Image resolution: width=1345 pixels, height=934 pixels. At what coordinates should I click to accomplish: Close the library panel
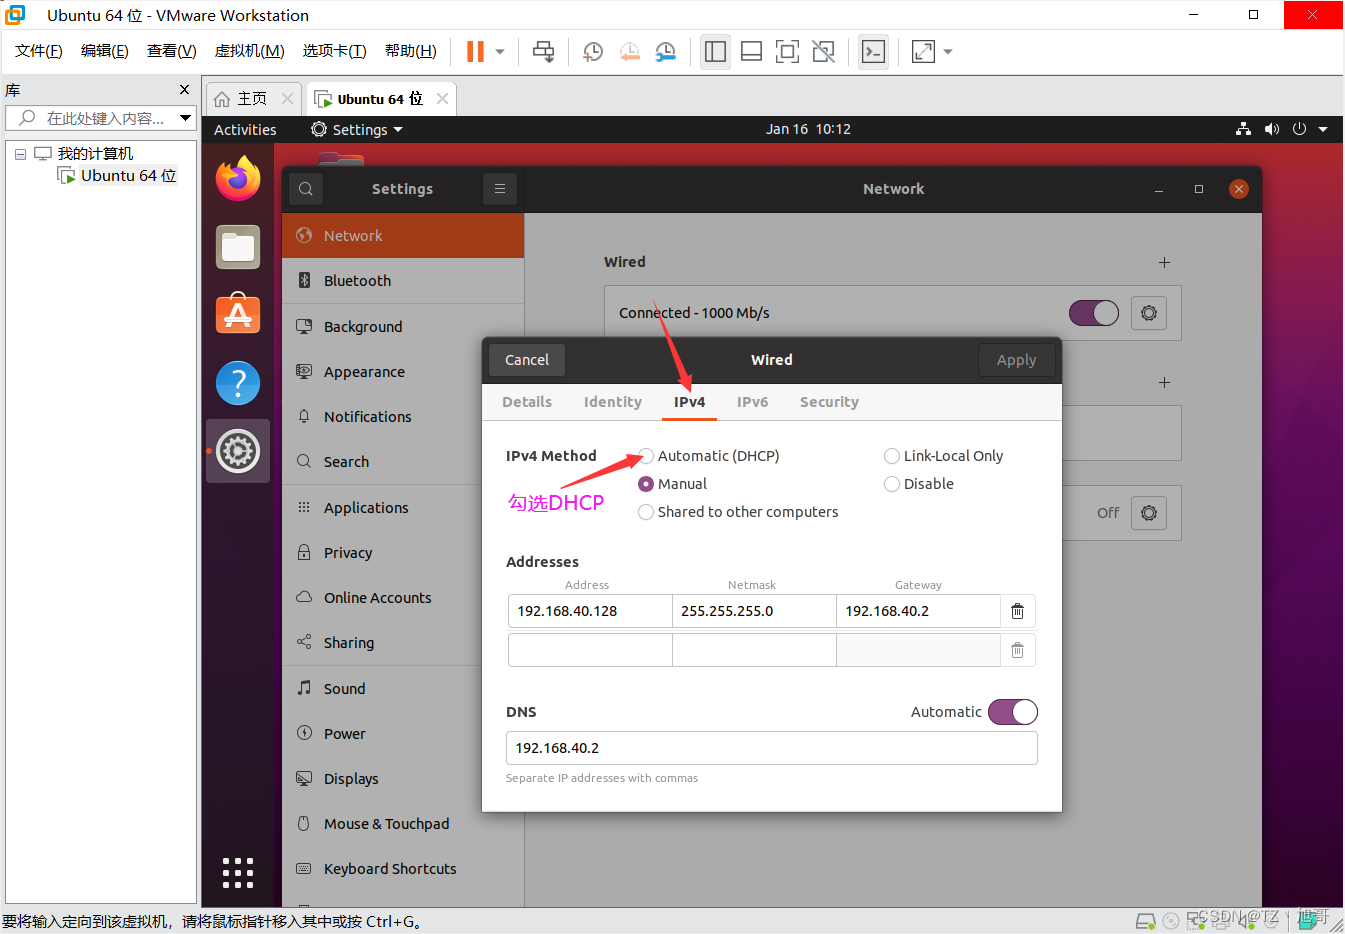tap(184, 90)
